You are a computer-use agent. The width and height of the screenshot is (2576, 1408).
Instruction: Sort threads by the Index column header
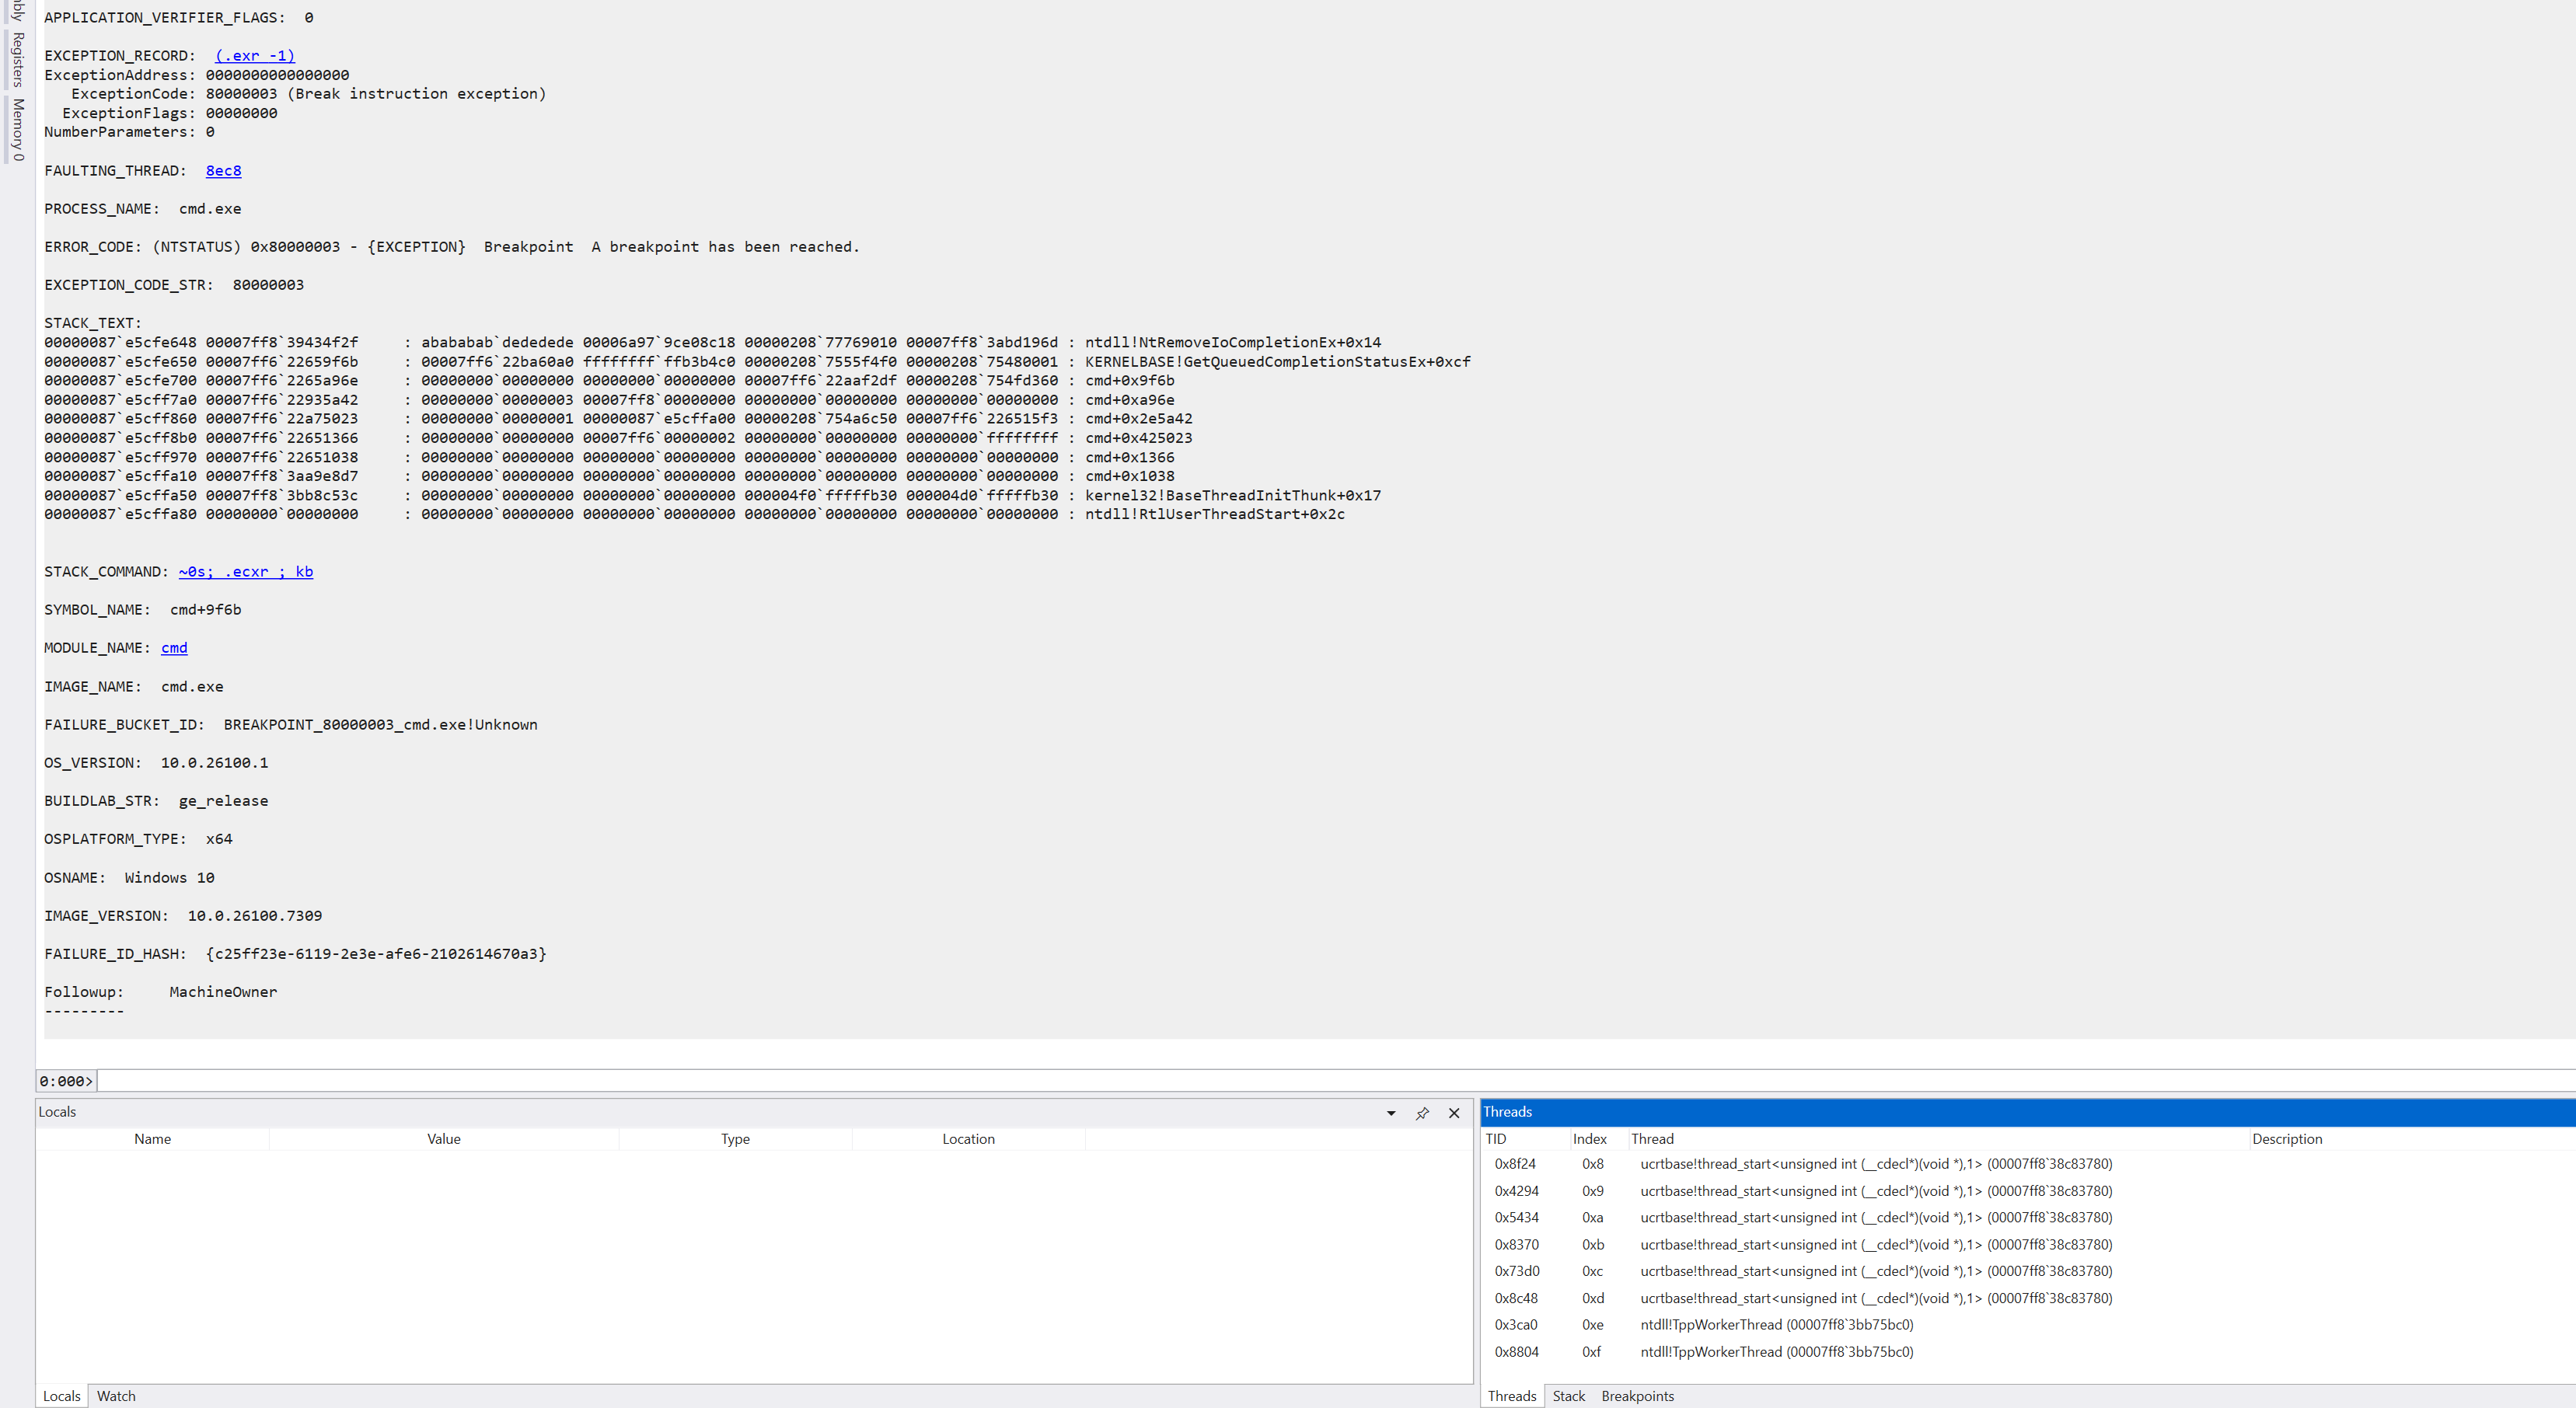pyautogui.click(x=1589, y=1139)
